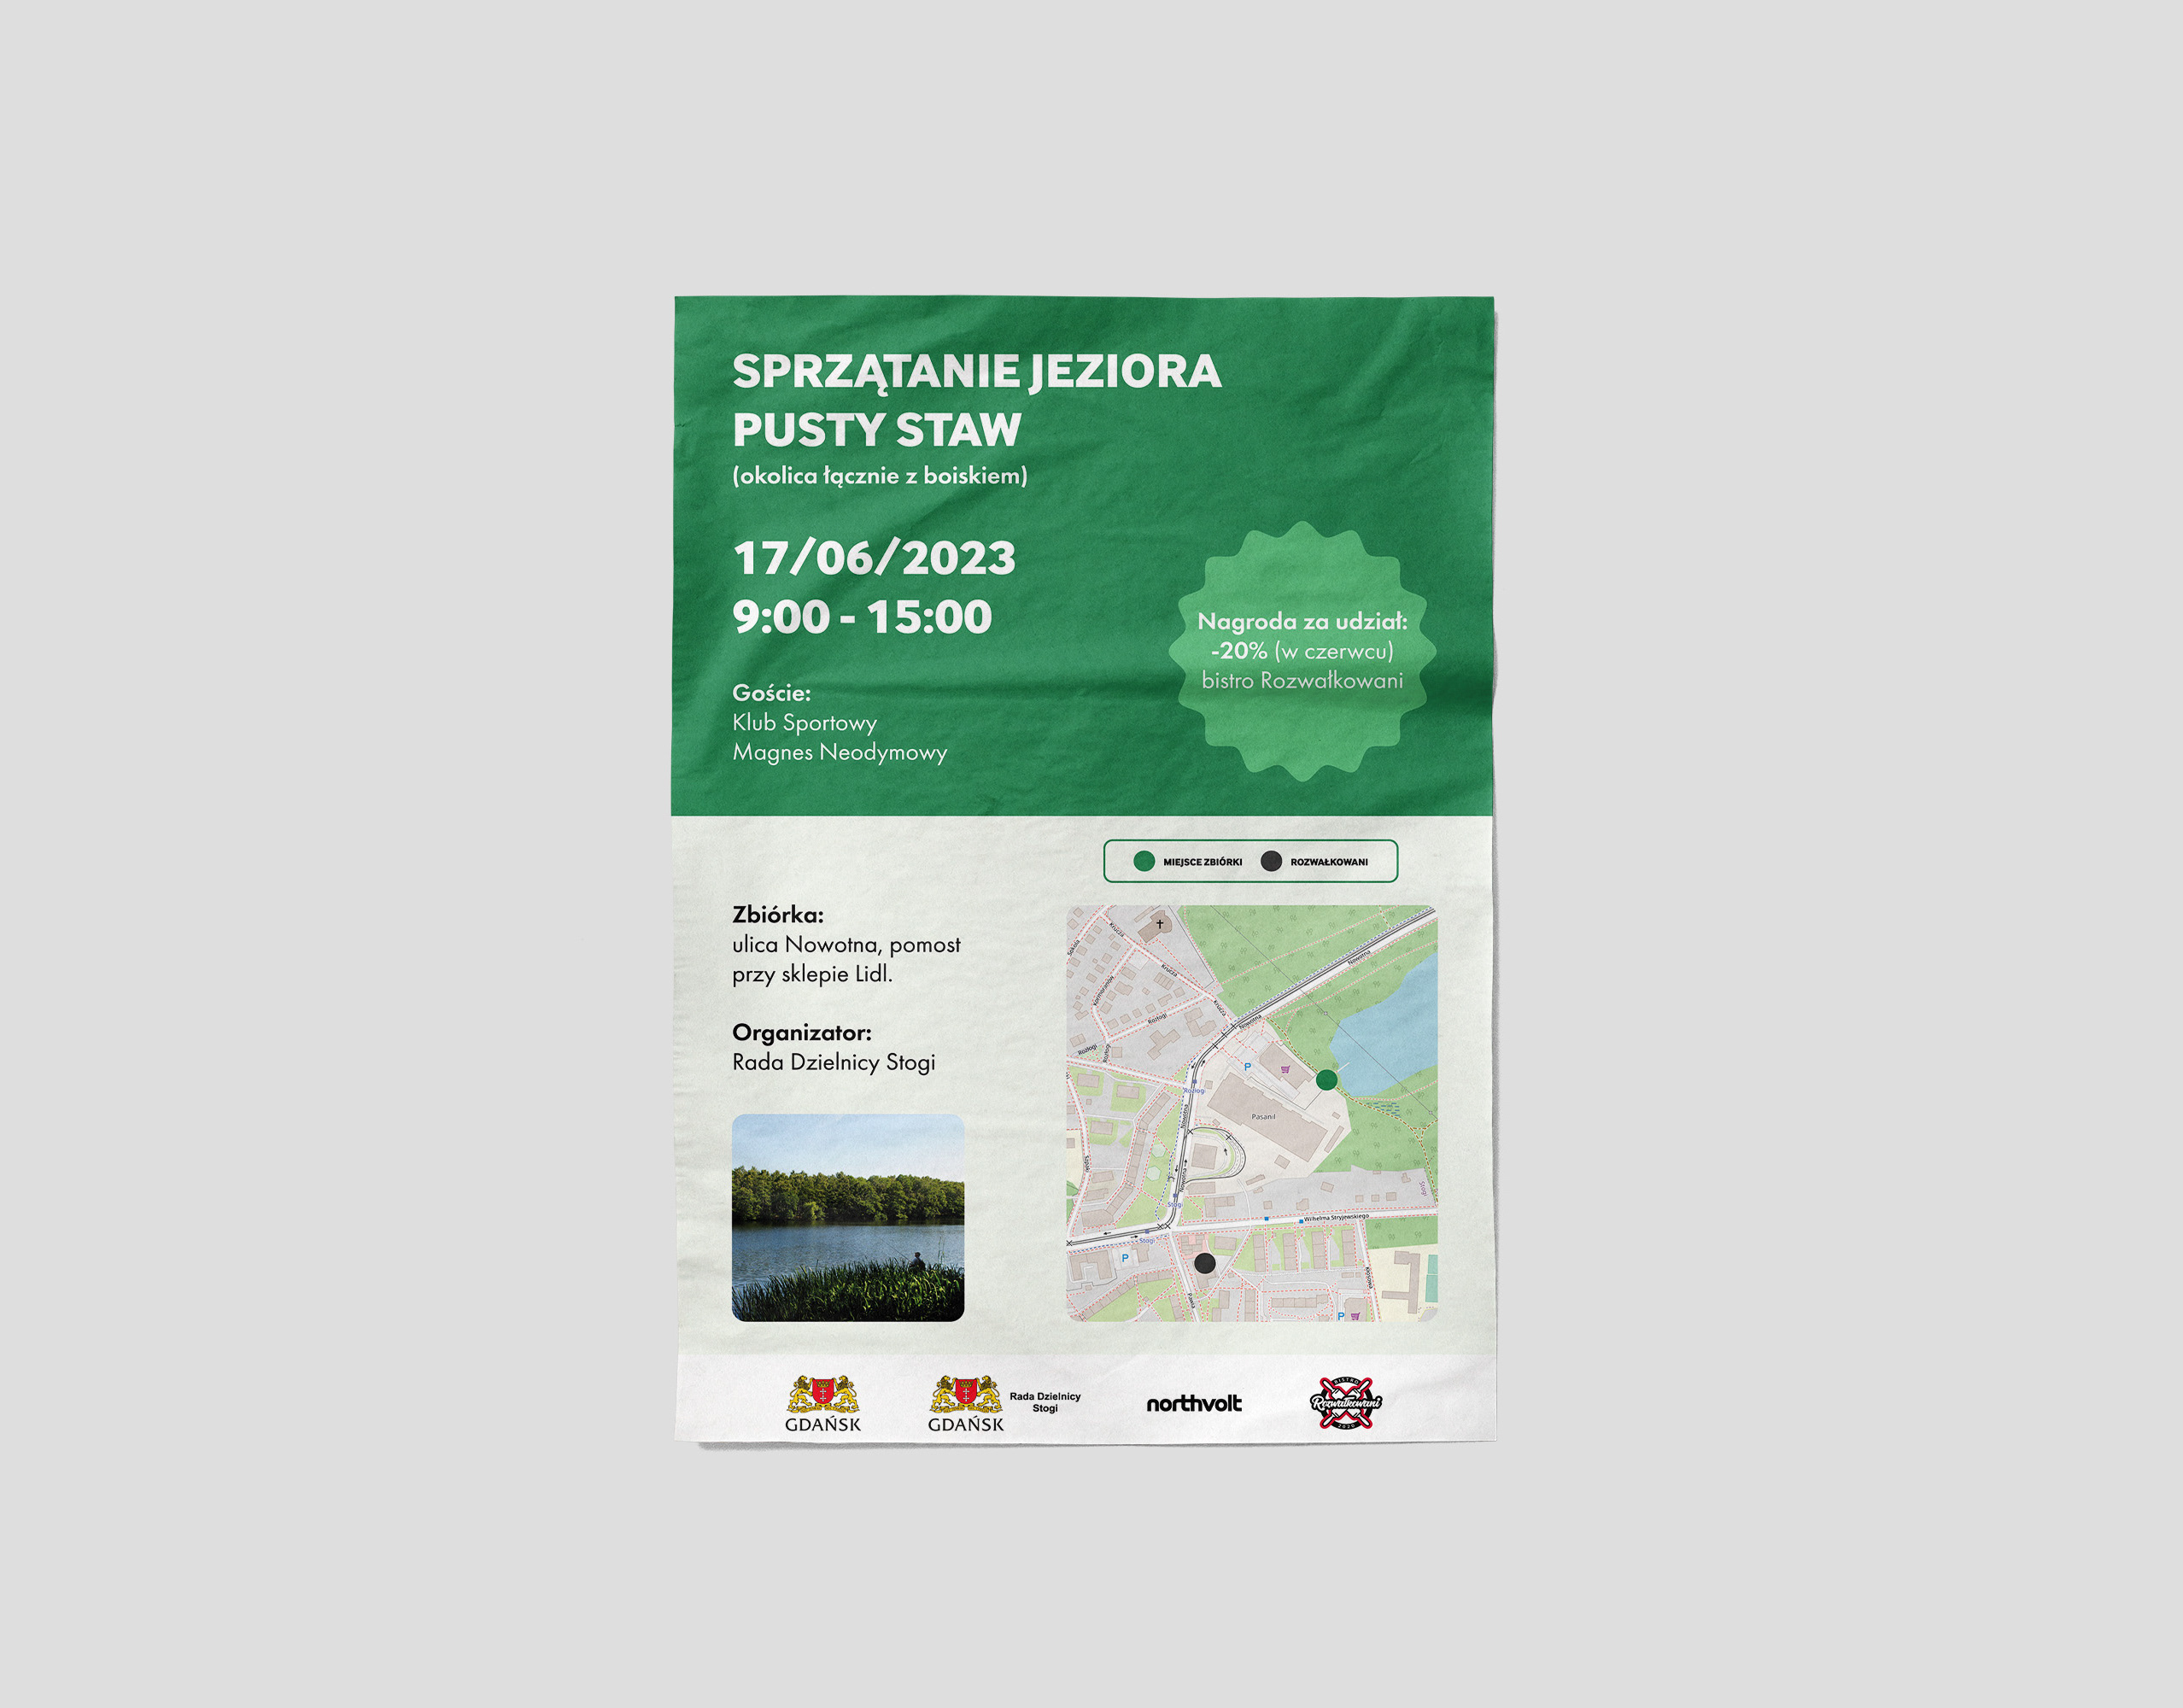The height and width of the screenshot is (1708, 2183).
Task: Click the northvolt logo
Action: pyautogui.click(x=1193, y=1404)
